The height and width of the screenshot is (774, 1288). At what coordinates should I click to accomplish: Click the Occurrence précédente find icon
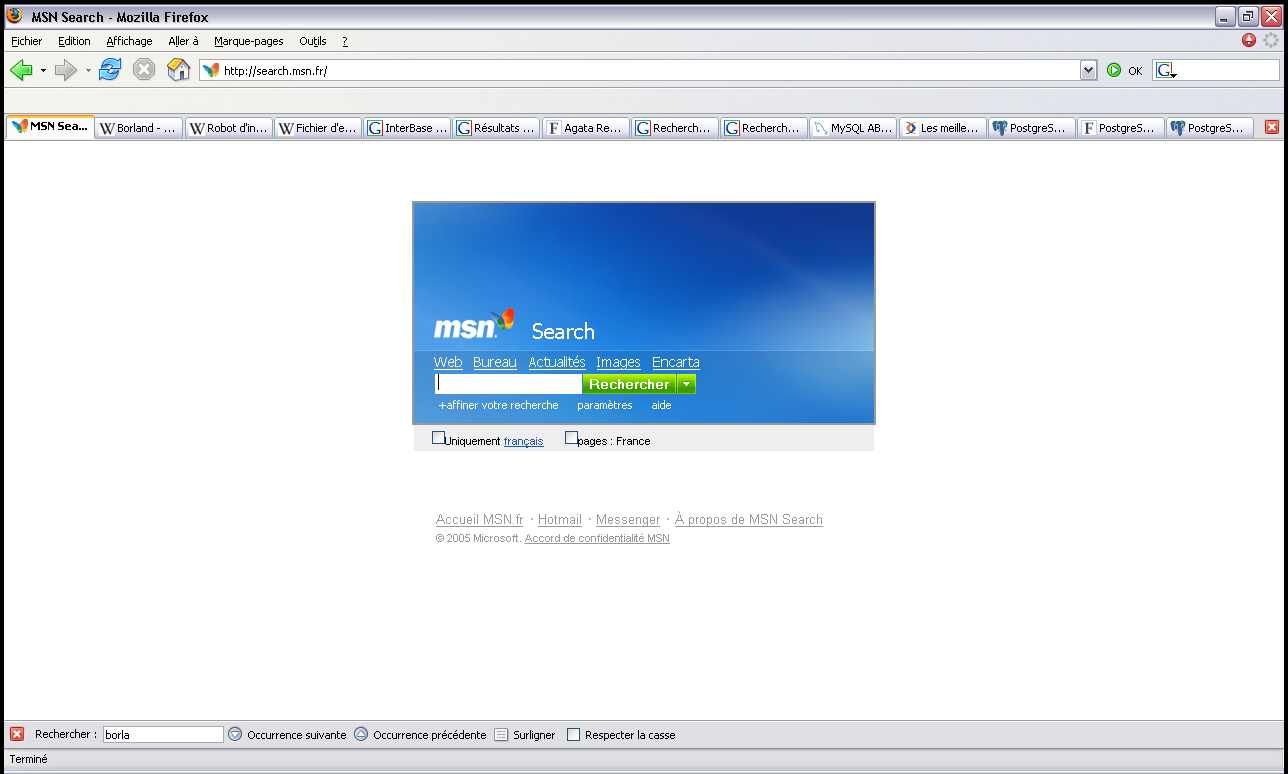coord(361,735)
